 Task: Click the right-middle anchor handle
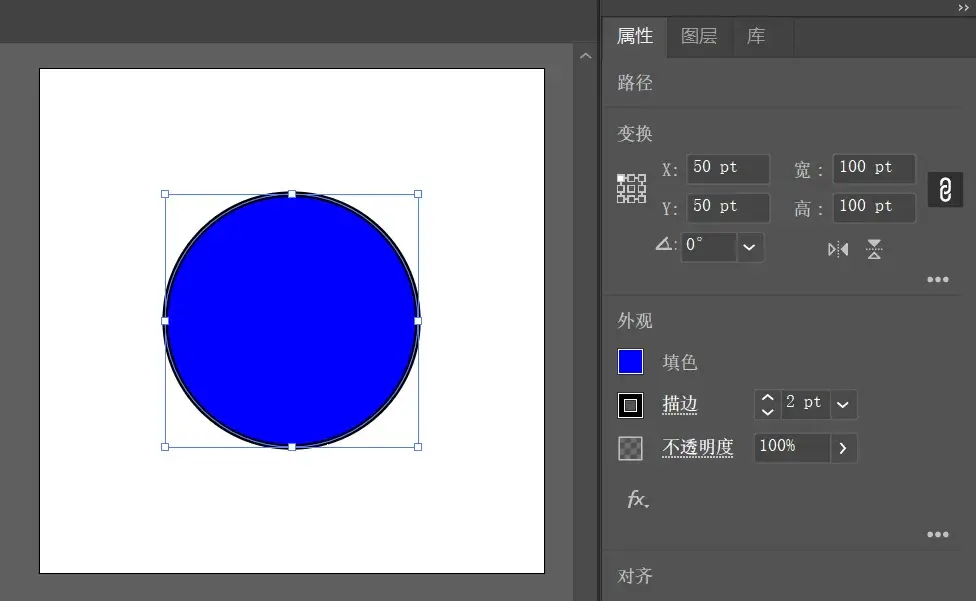coord(418,321)
